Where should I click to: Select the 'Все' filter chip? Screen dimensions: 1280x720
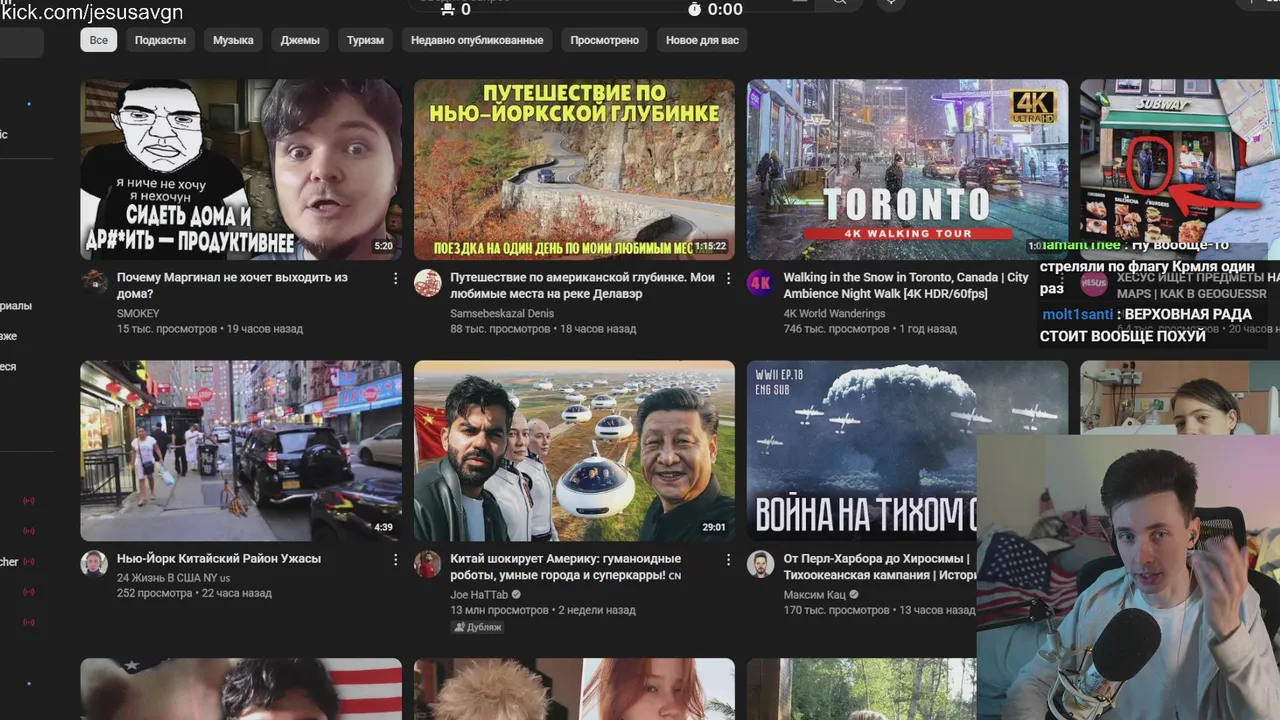click(99, 40)
